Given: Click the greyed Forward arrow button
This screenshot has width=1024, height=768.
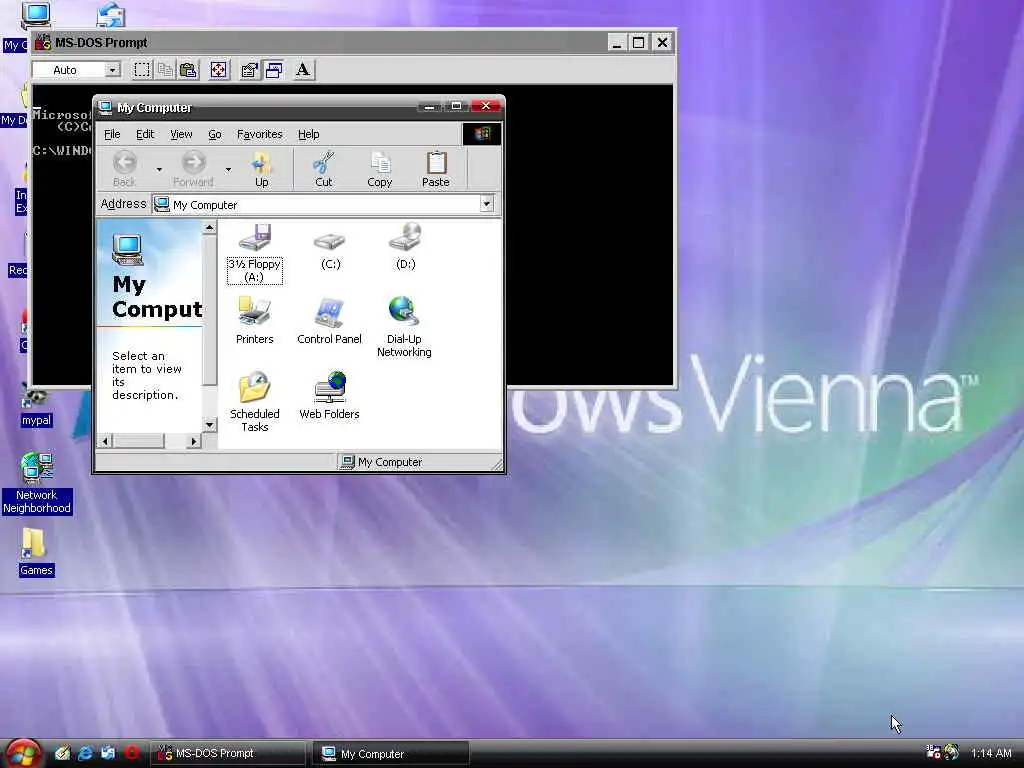Looking at the screenshot, I should (193, 169).
